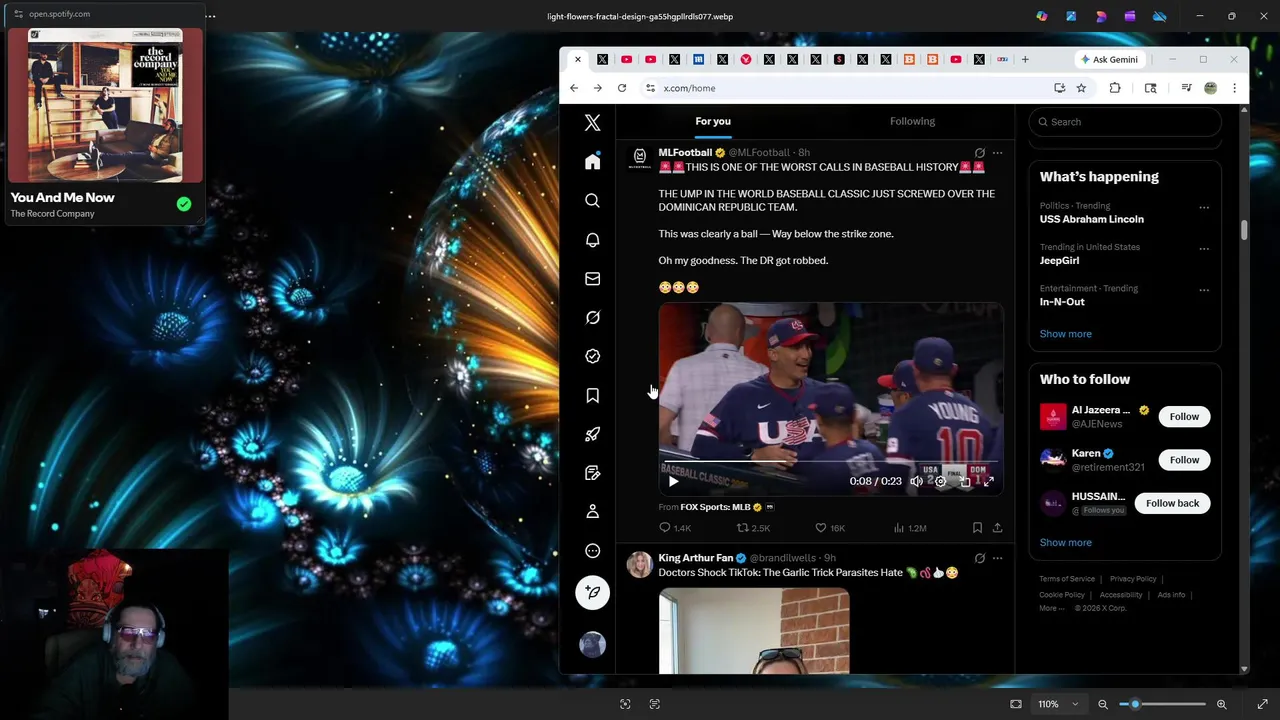This screenshot has width=1280, height=720.
Task: Open options for JeepGirl trend
Action: coord(1204,249)
